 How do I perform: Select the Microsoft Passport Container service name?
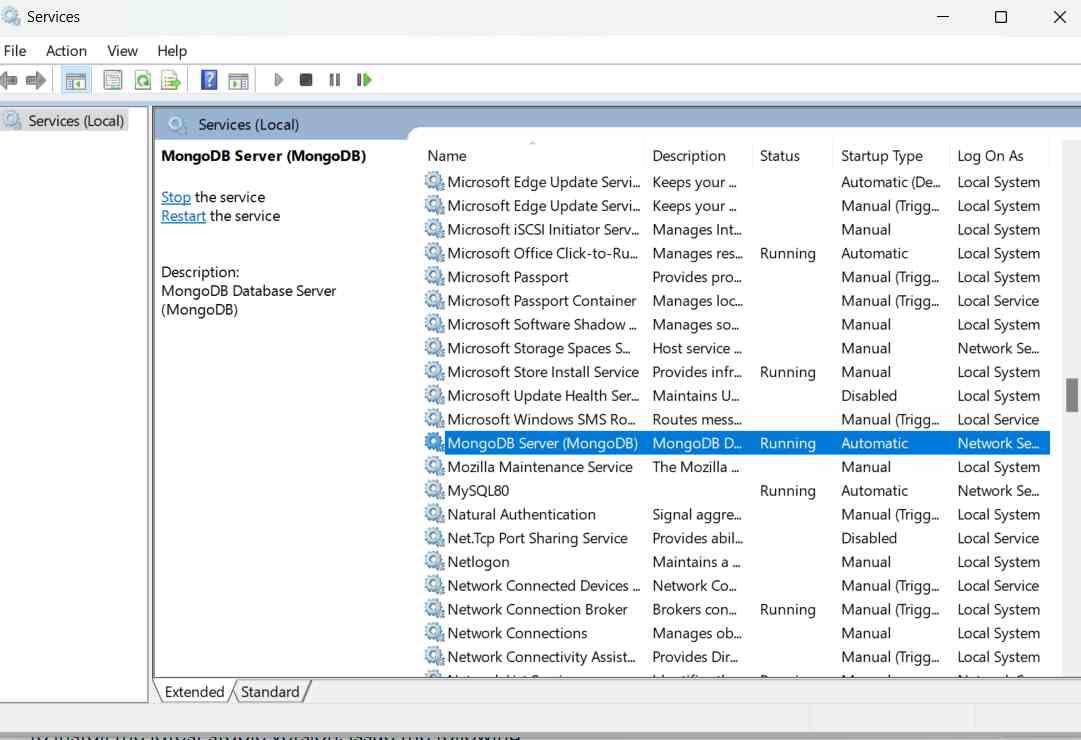tap(542, 301)
